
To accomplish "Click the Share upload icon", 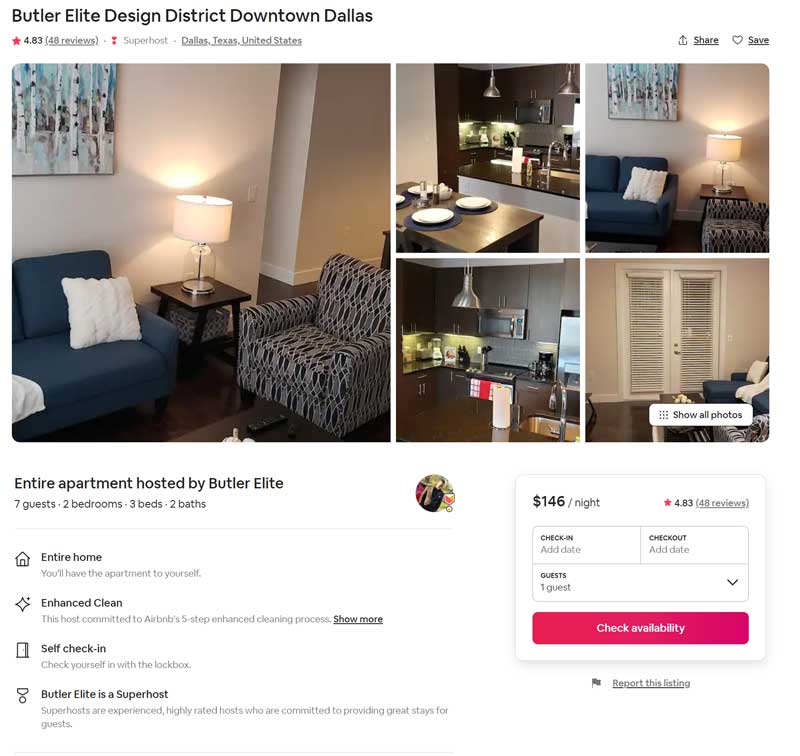I will pyautogui.click(x=683, y=40).
